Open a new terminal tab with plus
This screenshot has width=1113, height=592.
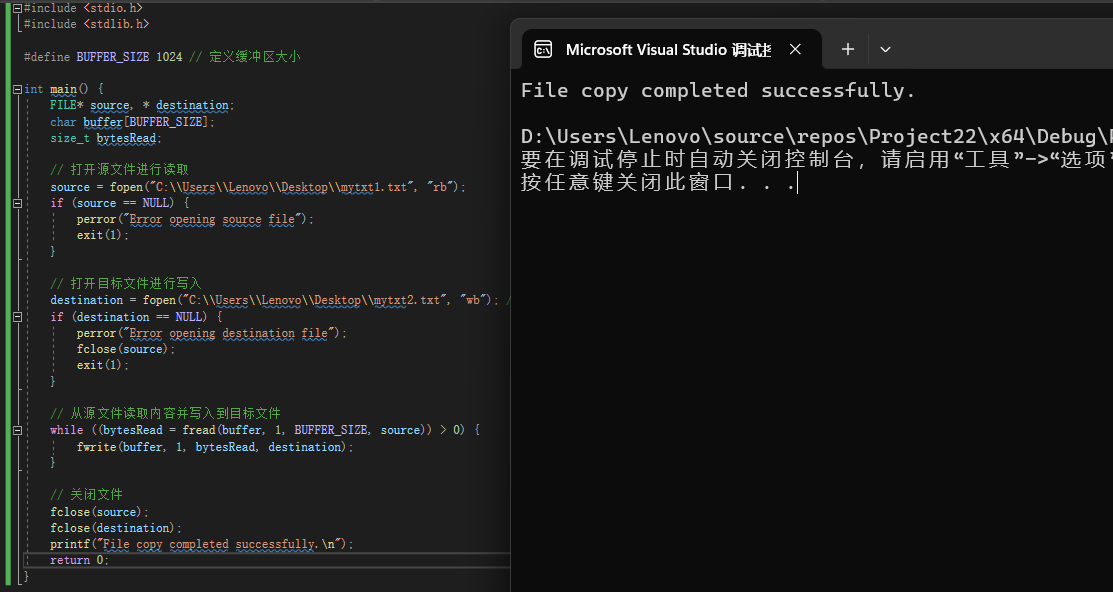[x=847, y=49]
